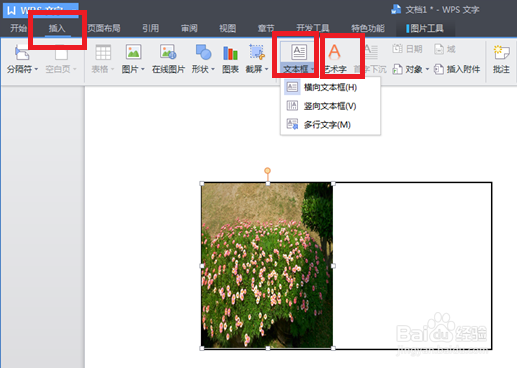Choose 多行文字(M) from the menu
The image size is (517, 368).
[330, 125]
